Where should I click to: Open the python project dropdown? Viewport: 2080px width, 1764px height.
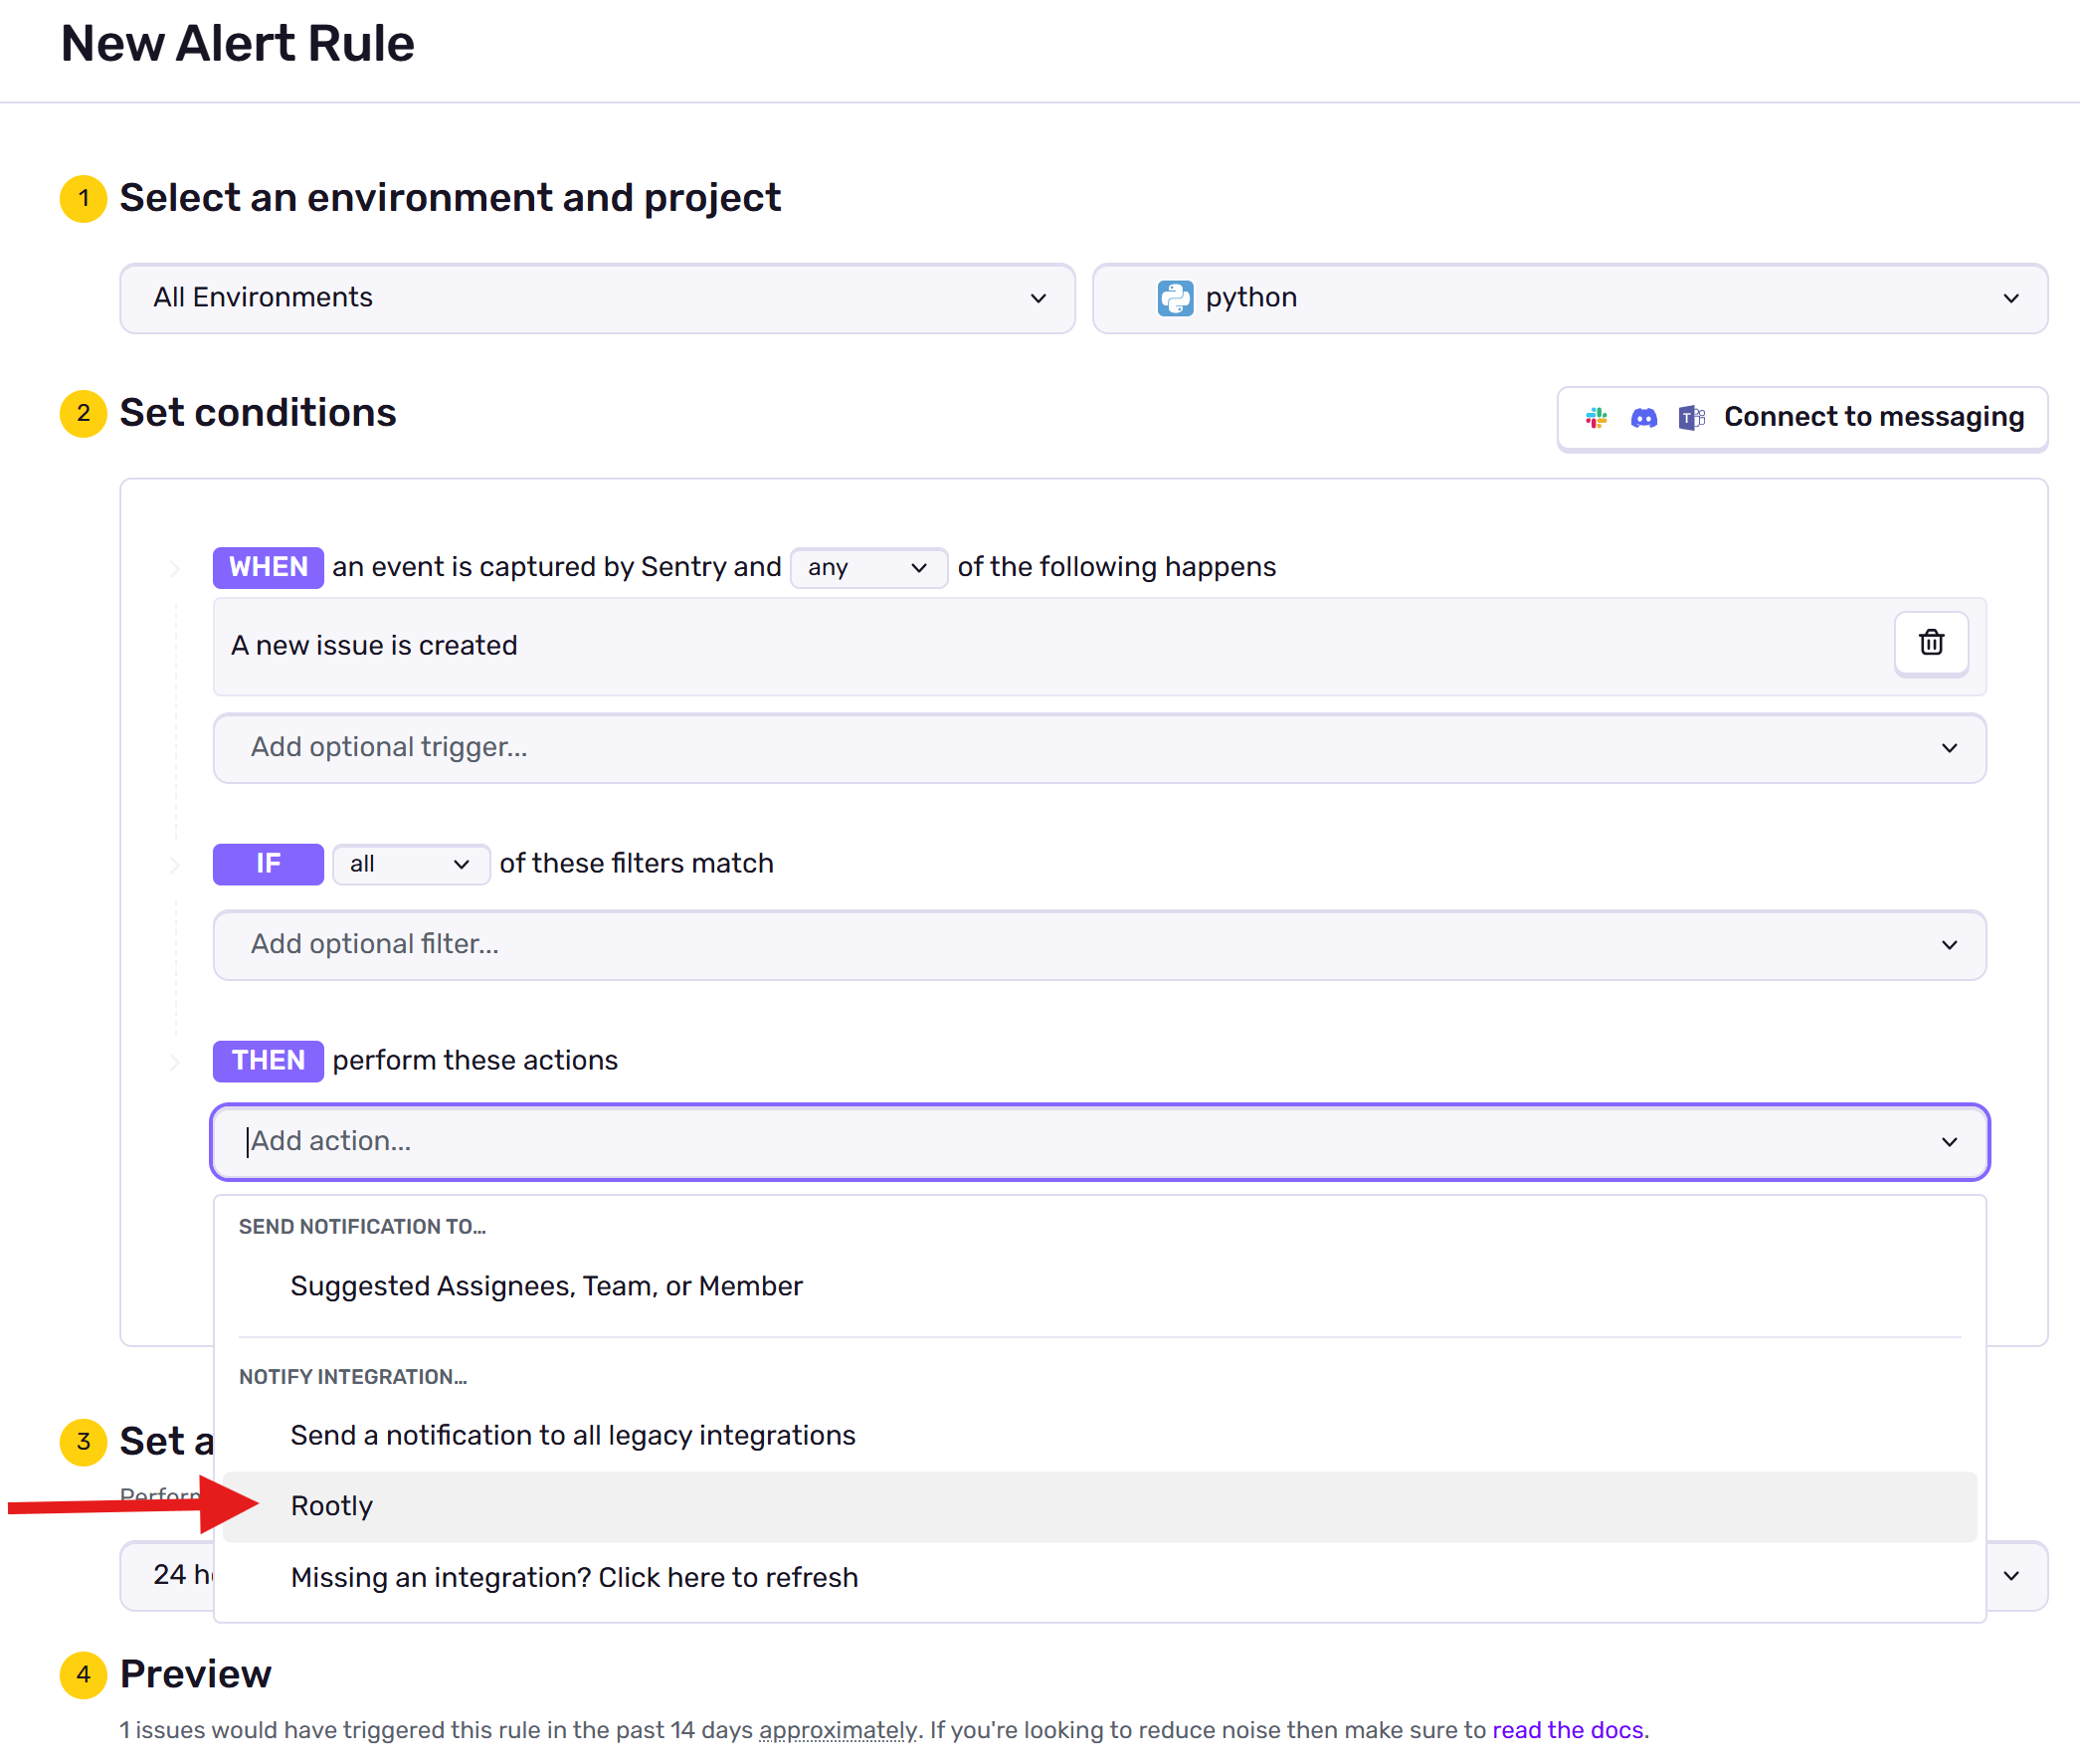[x=1570, y=298]
